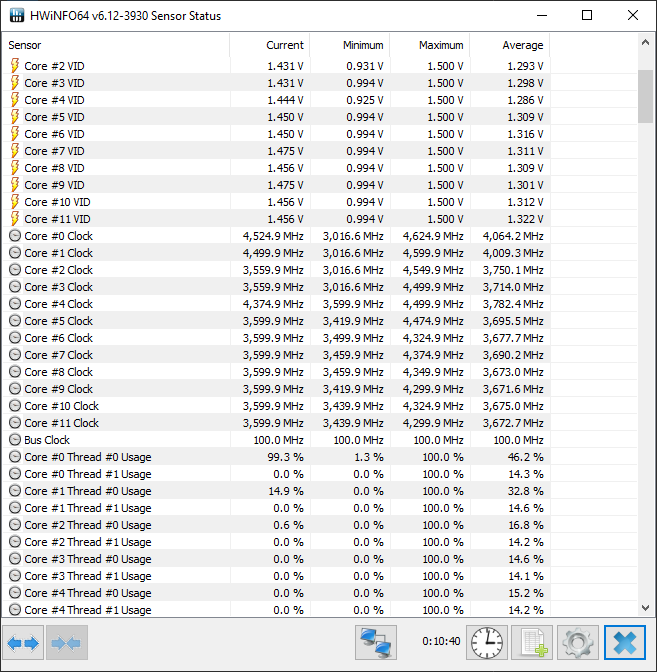This screenshot has width=657, height=672.
Task: Click current usage value 99.3 %
Action: 285,457
